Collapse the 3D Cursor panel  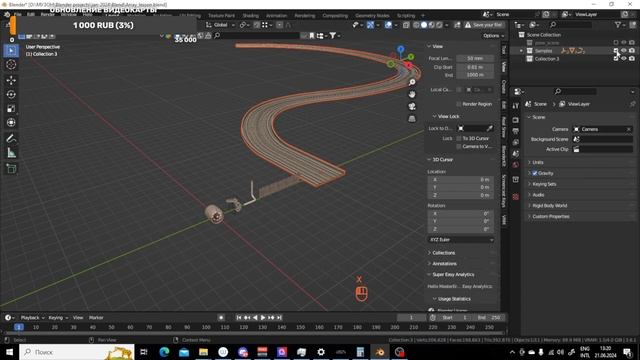[x=442, y=160]
